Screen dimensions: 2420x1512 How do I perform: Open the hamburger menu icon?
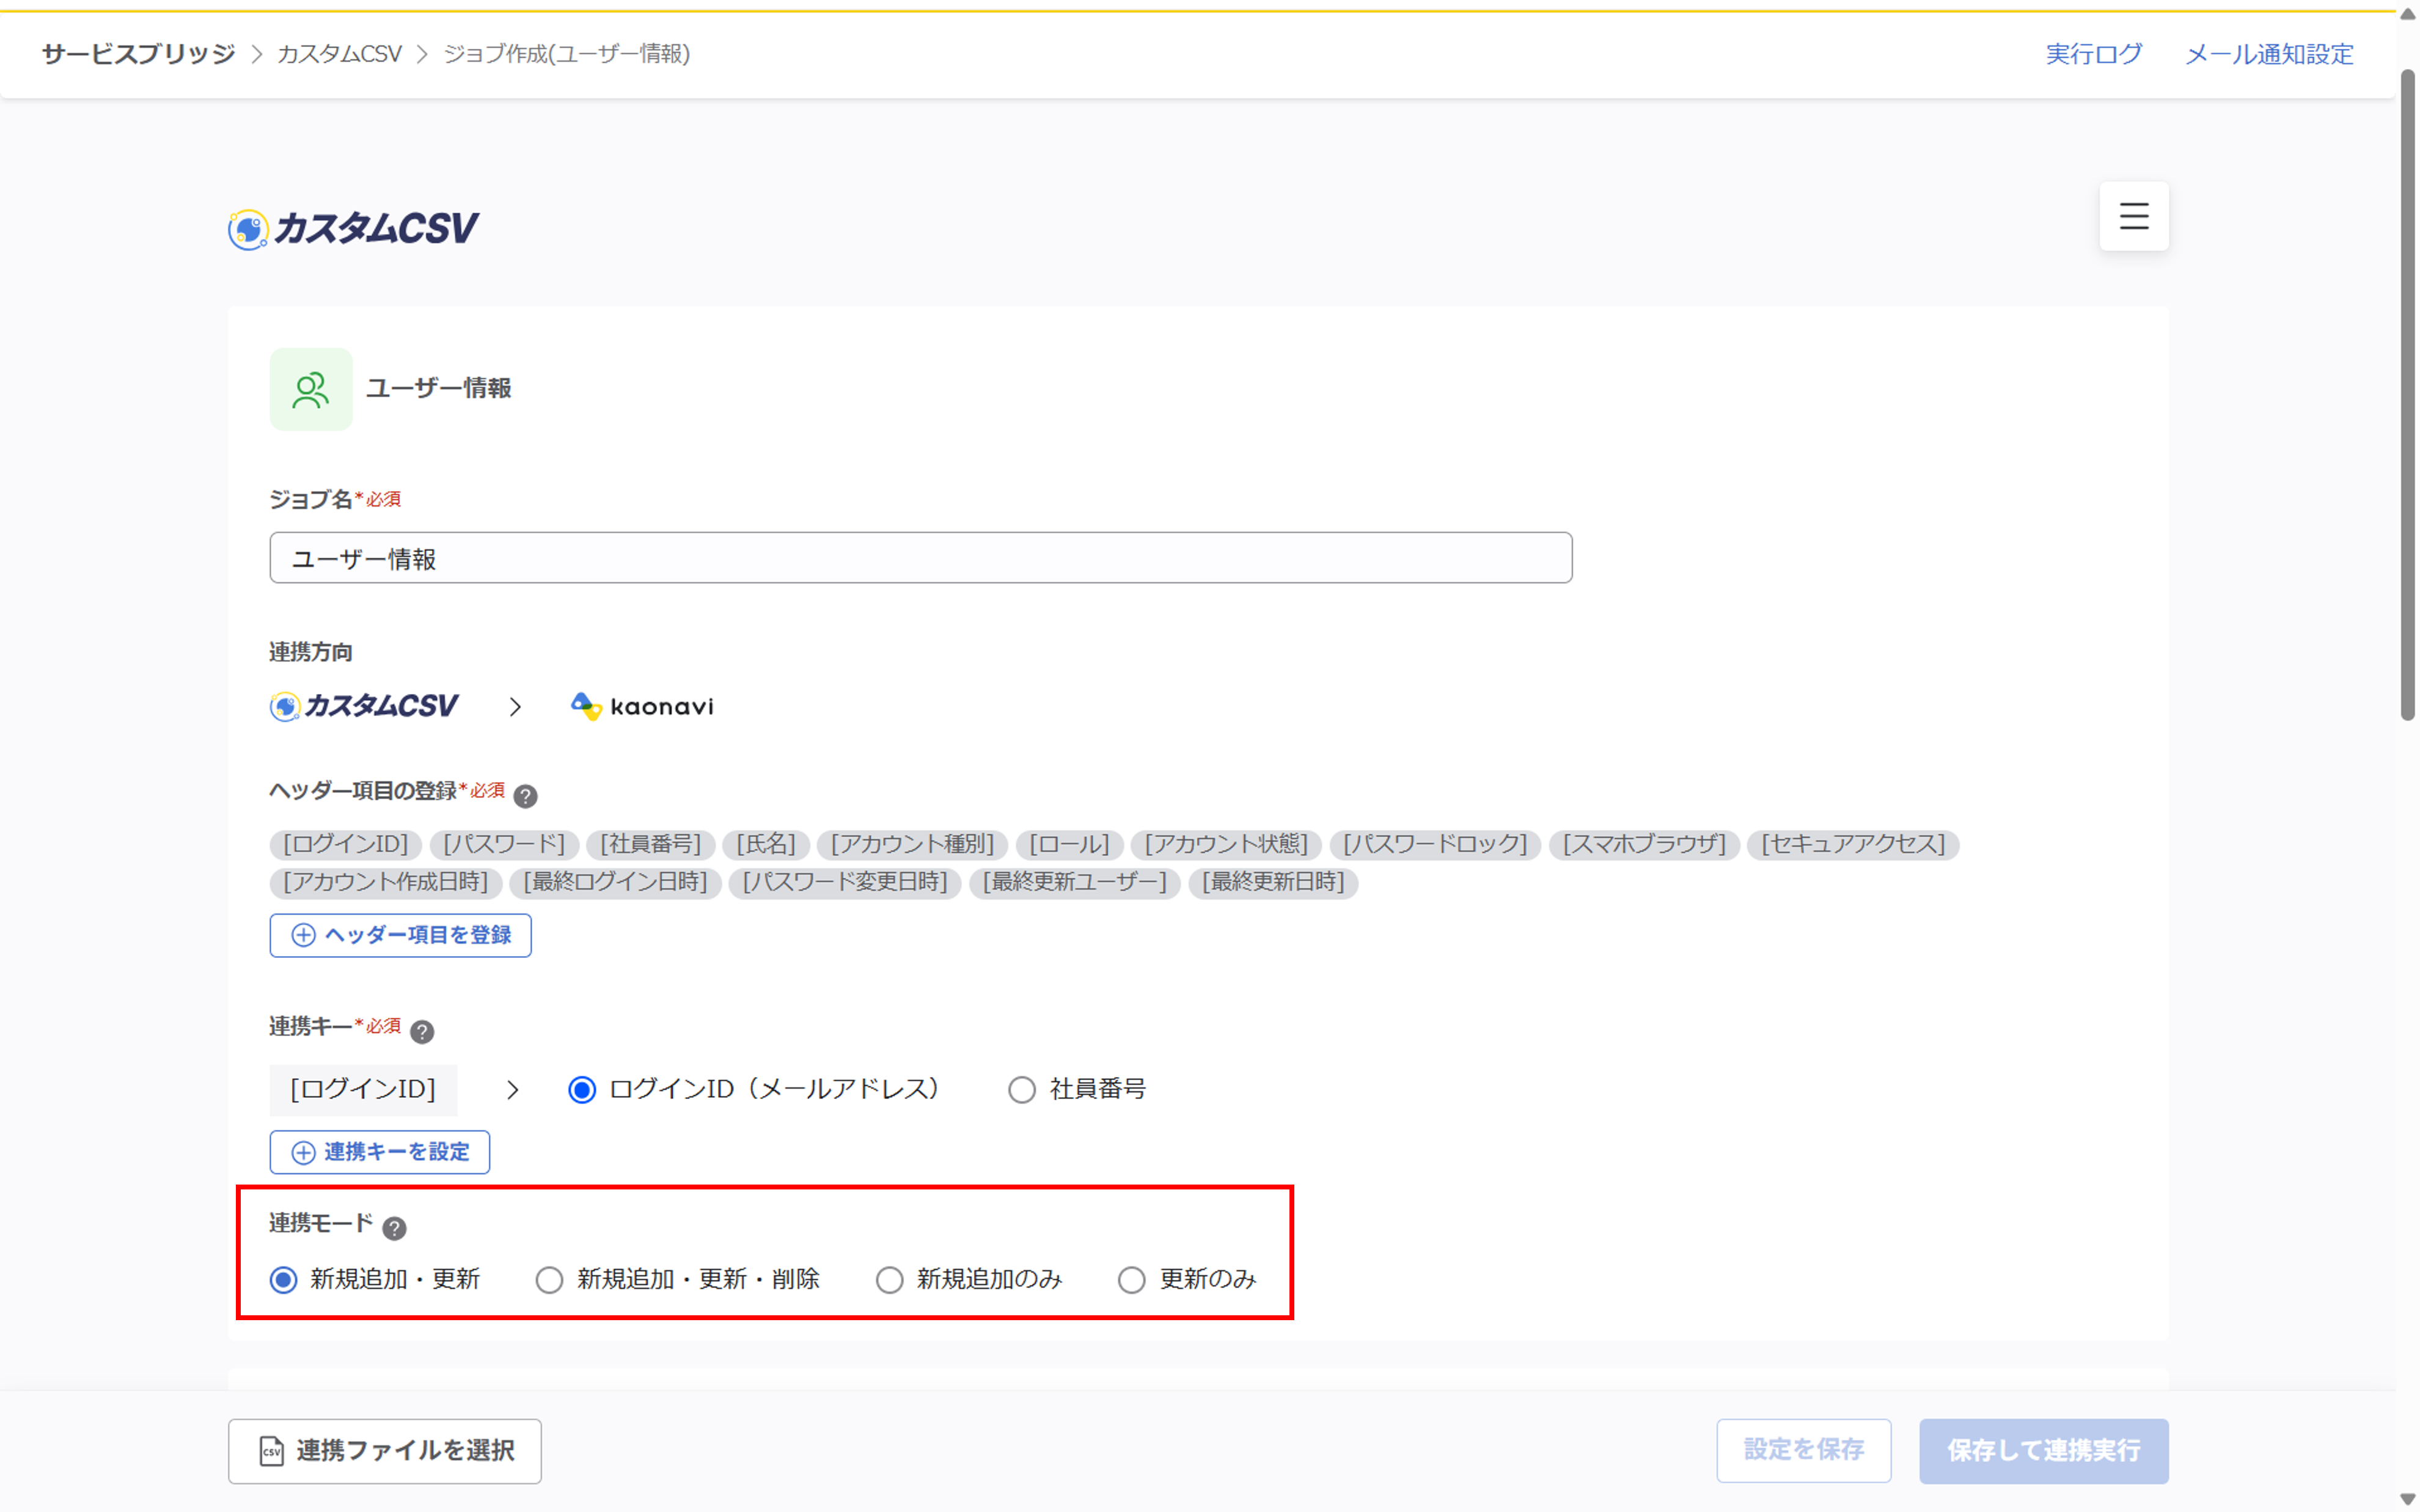pyautogui.click(x=2133, y=216)
